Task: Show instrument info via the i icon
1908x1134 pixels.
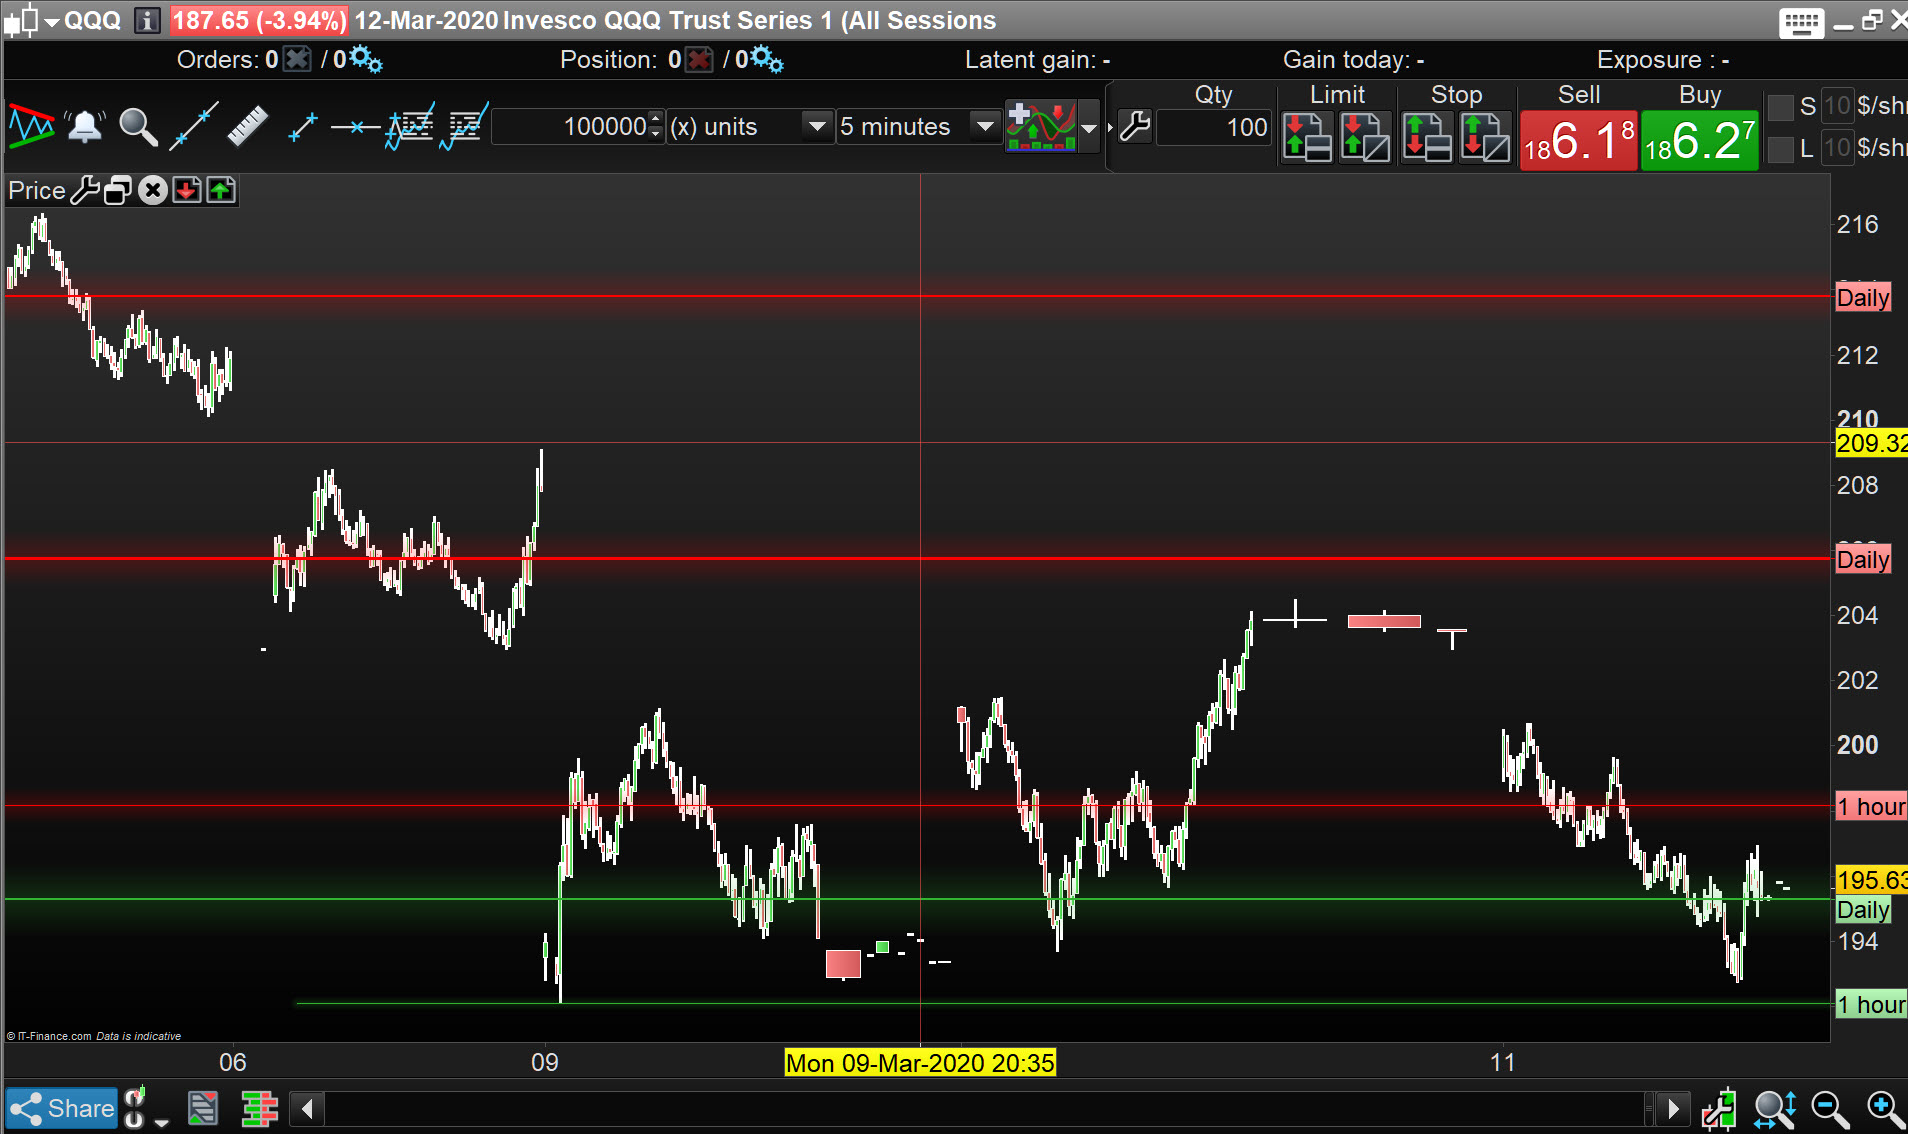Action: point(147,20)
